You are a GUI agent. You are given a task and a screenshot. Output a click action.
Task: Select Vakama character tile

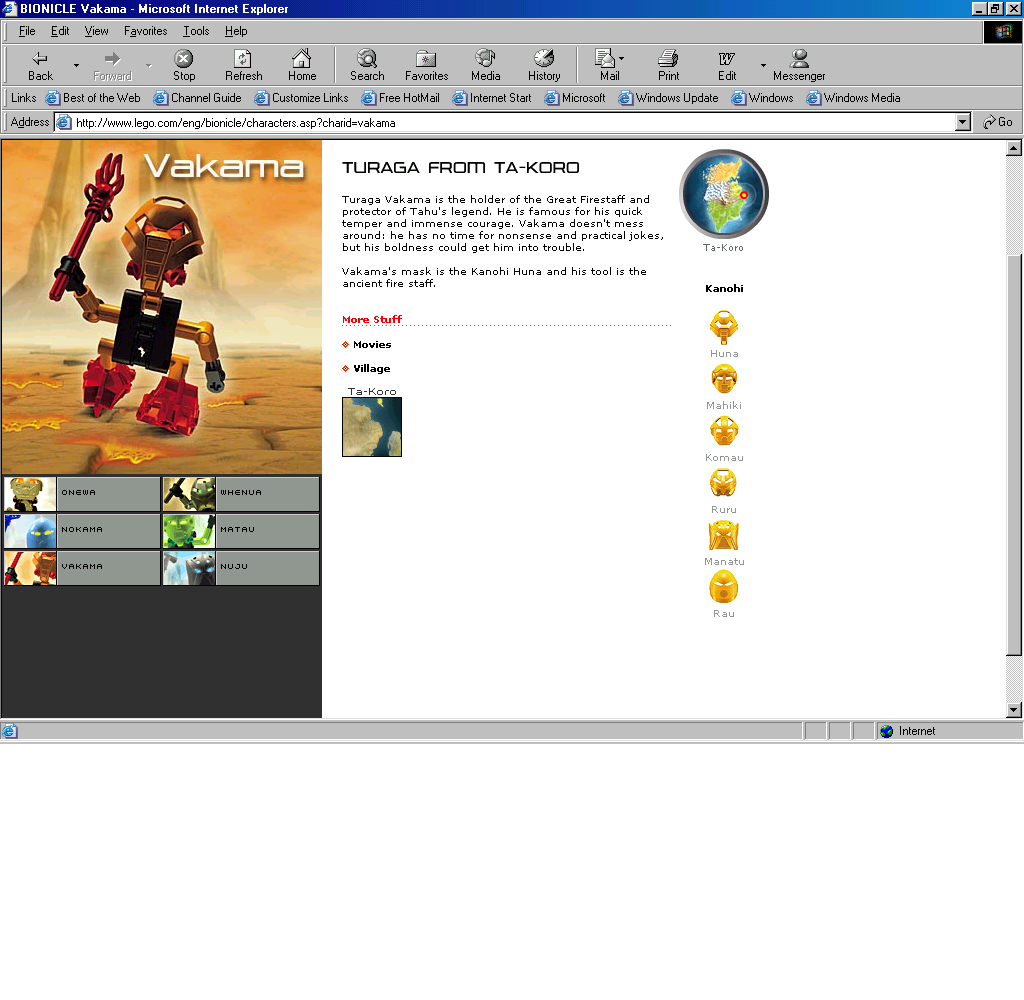pyautogui.click(x=82, y=568)
